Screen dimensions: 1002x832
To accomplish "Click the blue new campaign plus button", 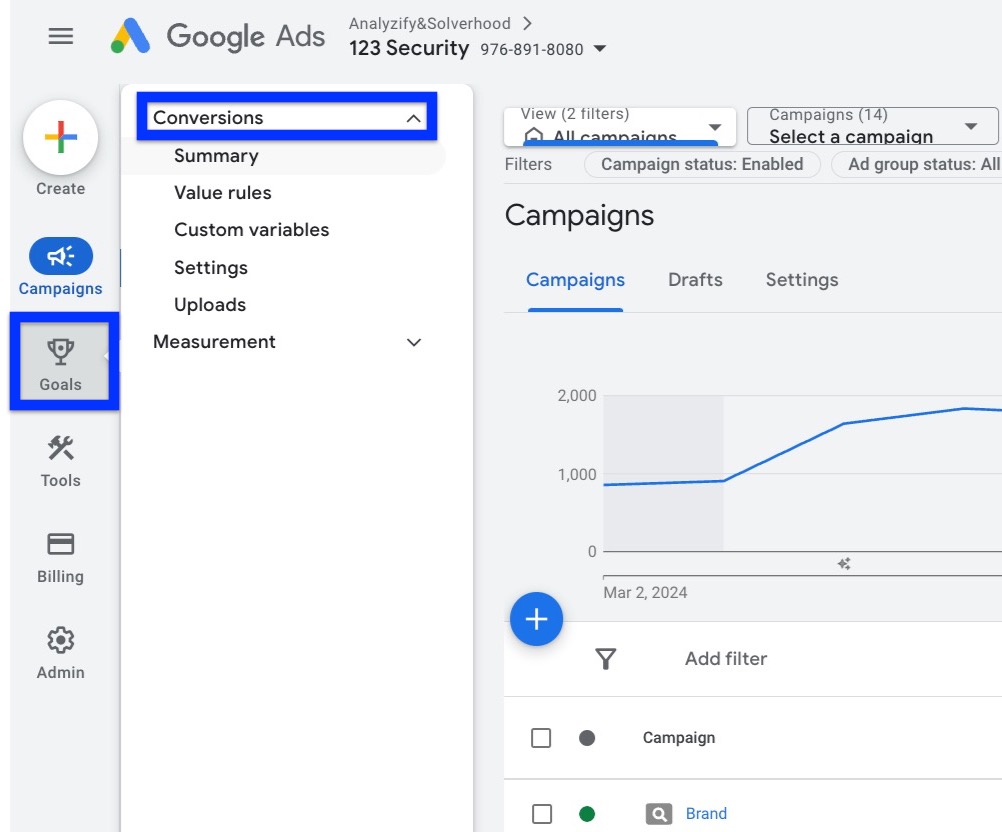I will 536,619.
